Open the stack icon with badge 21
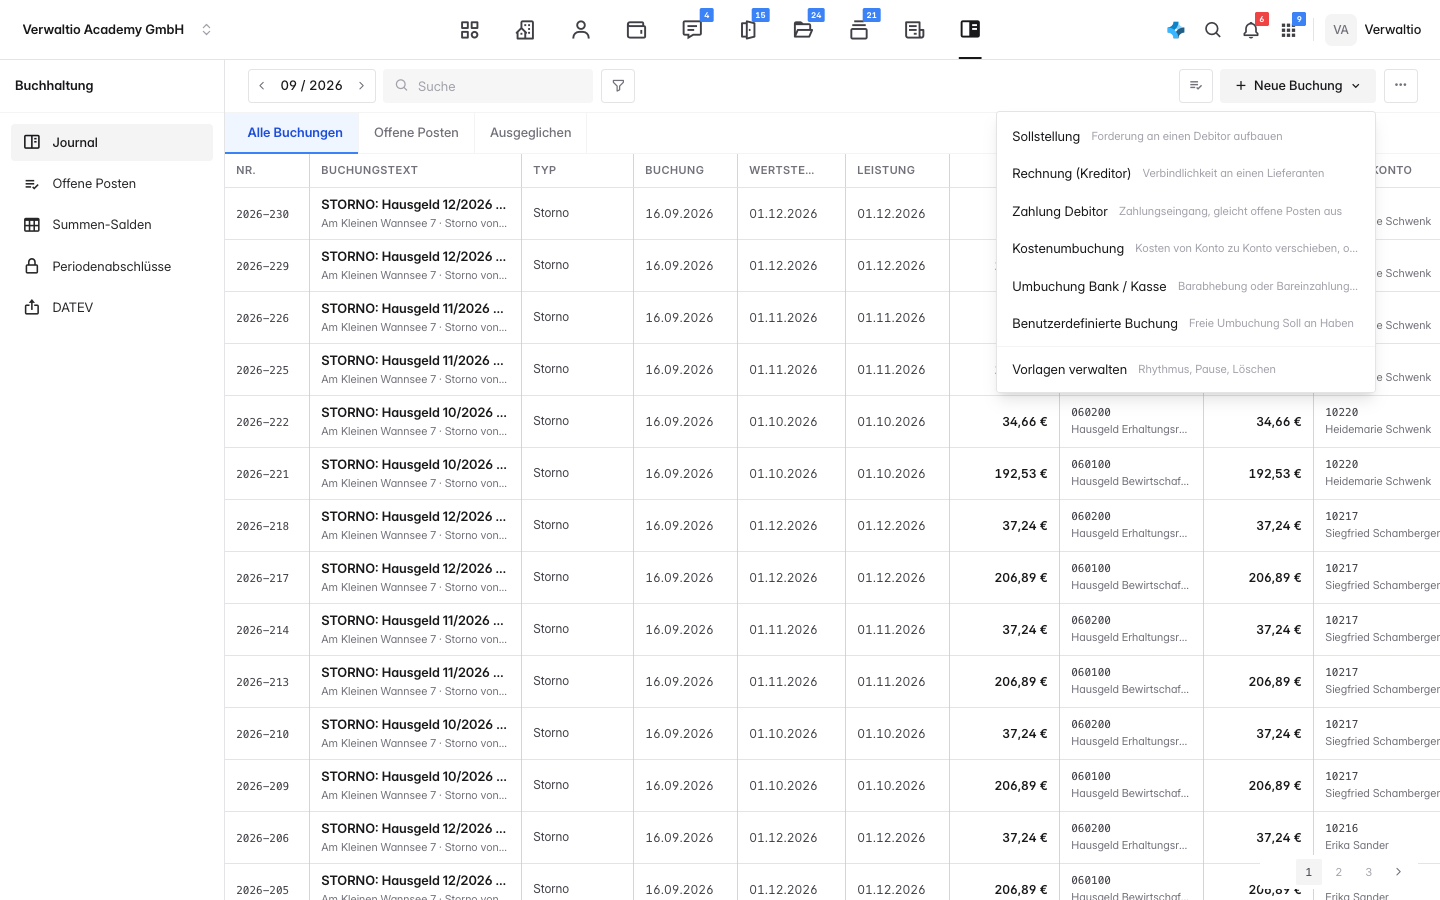Viewport: 1440px width, 900px height. coord(859,30)
